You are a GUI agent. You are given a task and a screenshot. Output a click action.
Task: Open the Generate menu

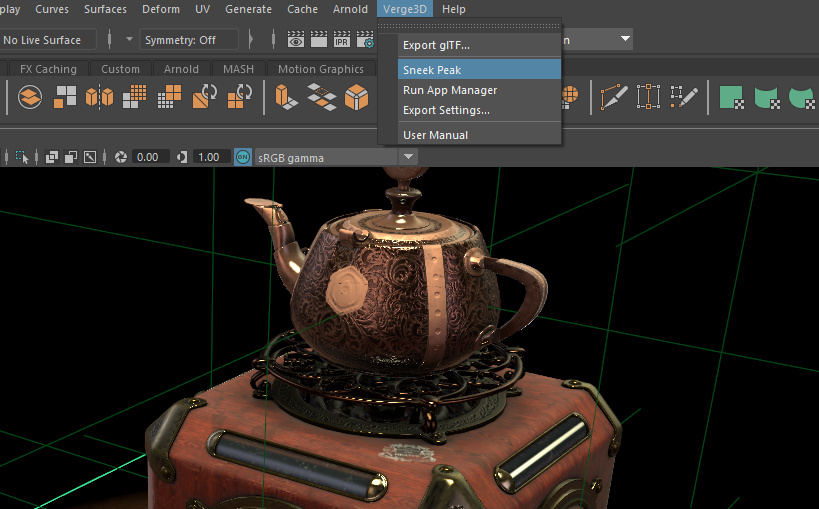pyautogui.click(x=248, y=9)
